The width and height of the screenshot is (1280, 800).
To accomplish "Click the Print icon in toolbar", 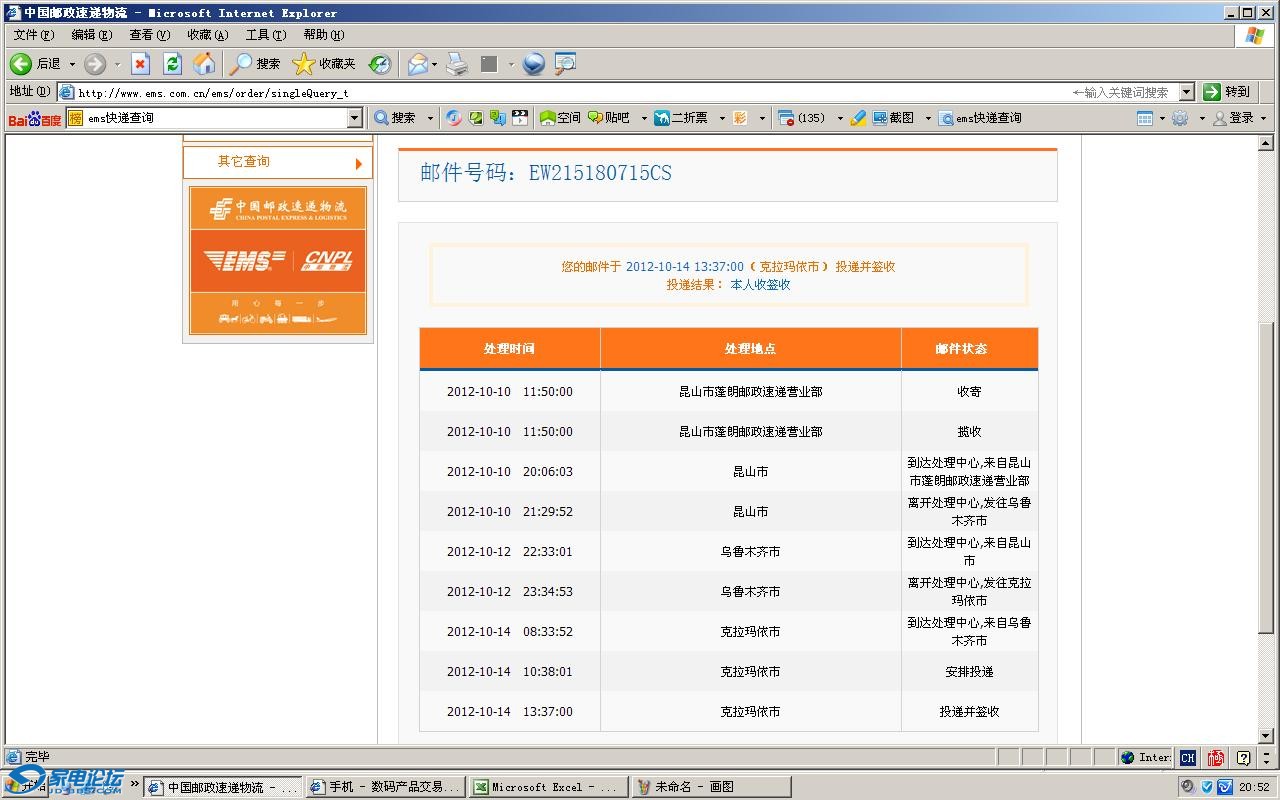I will [x=457, y=64].
